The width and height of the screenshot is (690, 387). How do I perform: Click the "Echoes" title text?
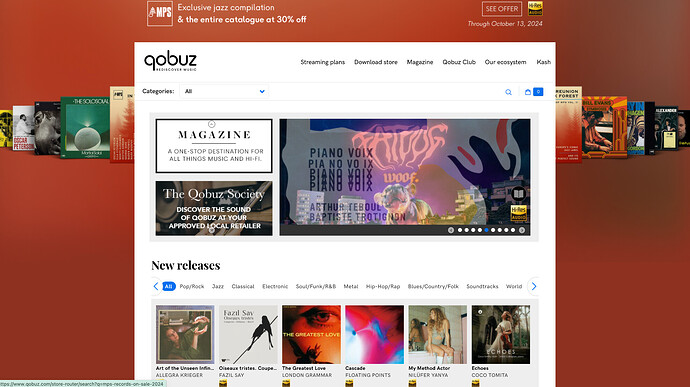[480, 368]
